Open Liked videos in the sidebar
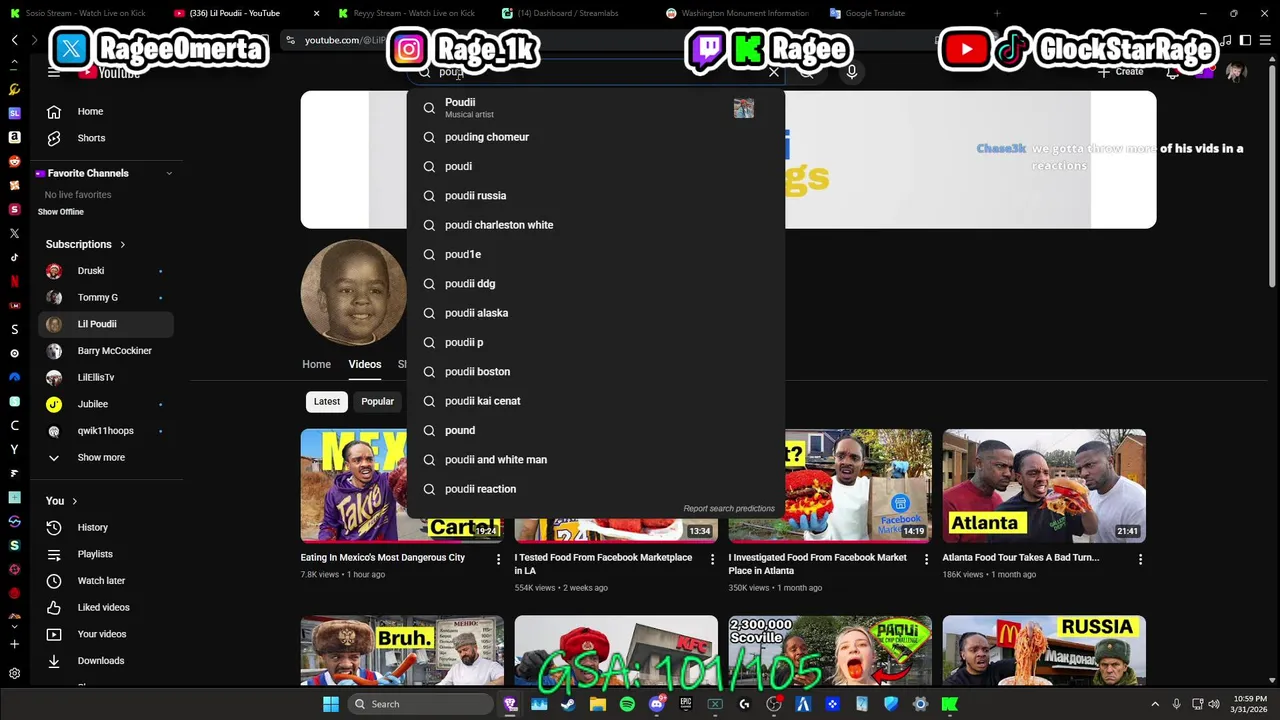 point(105,607)
